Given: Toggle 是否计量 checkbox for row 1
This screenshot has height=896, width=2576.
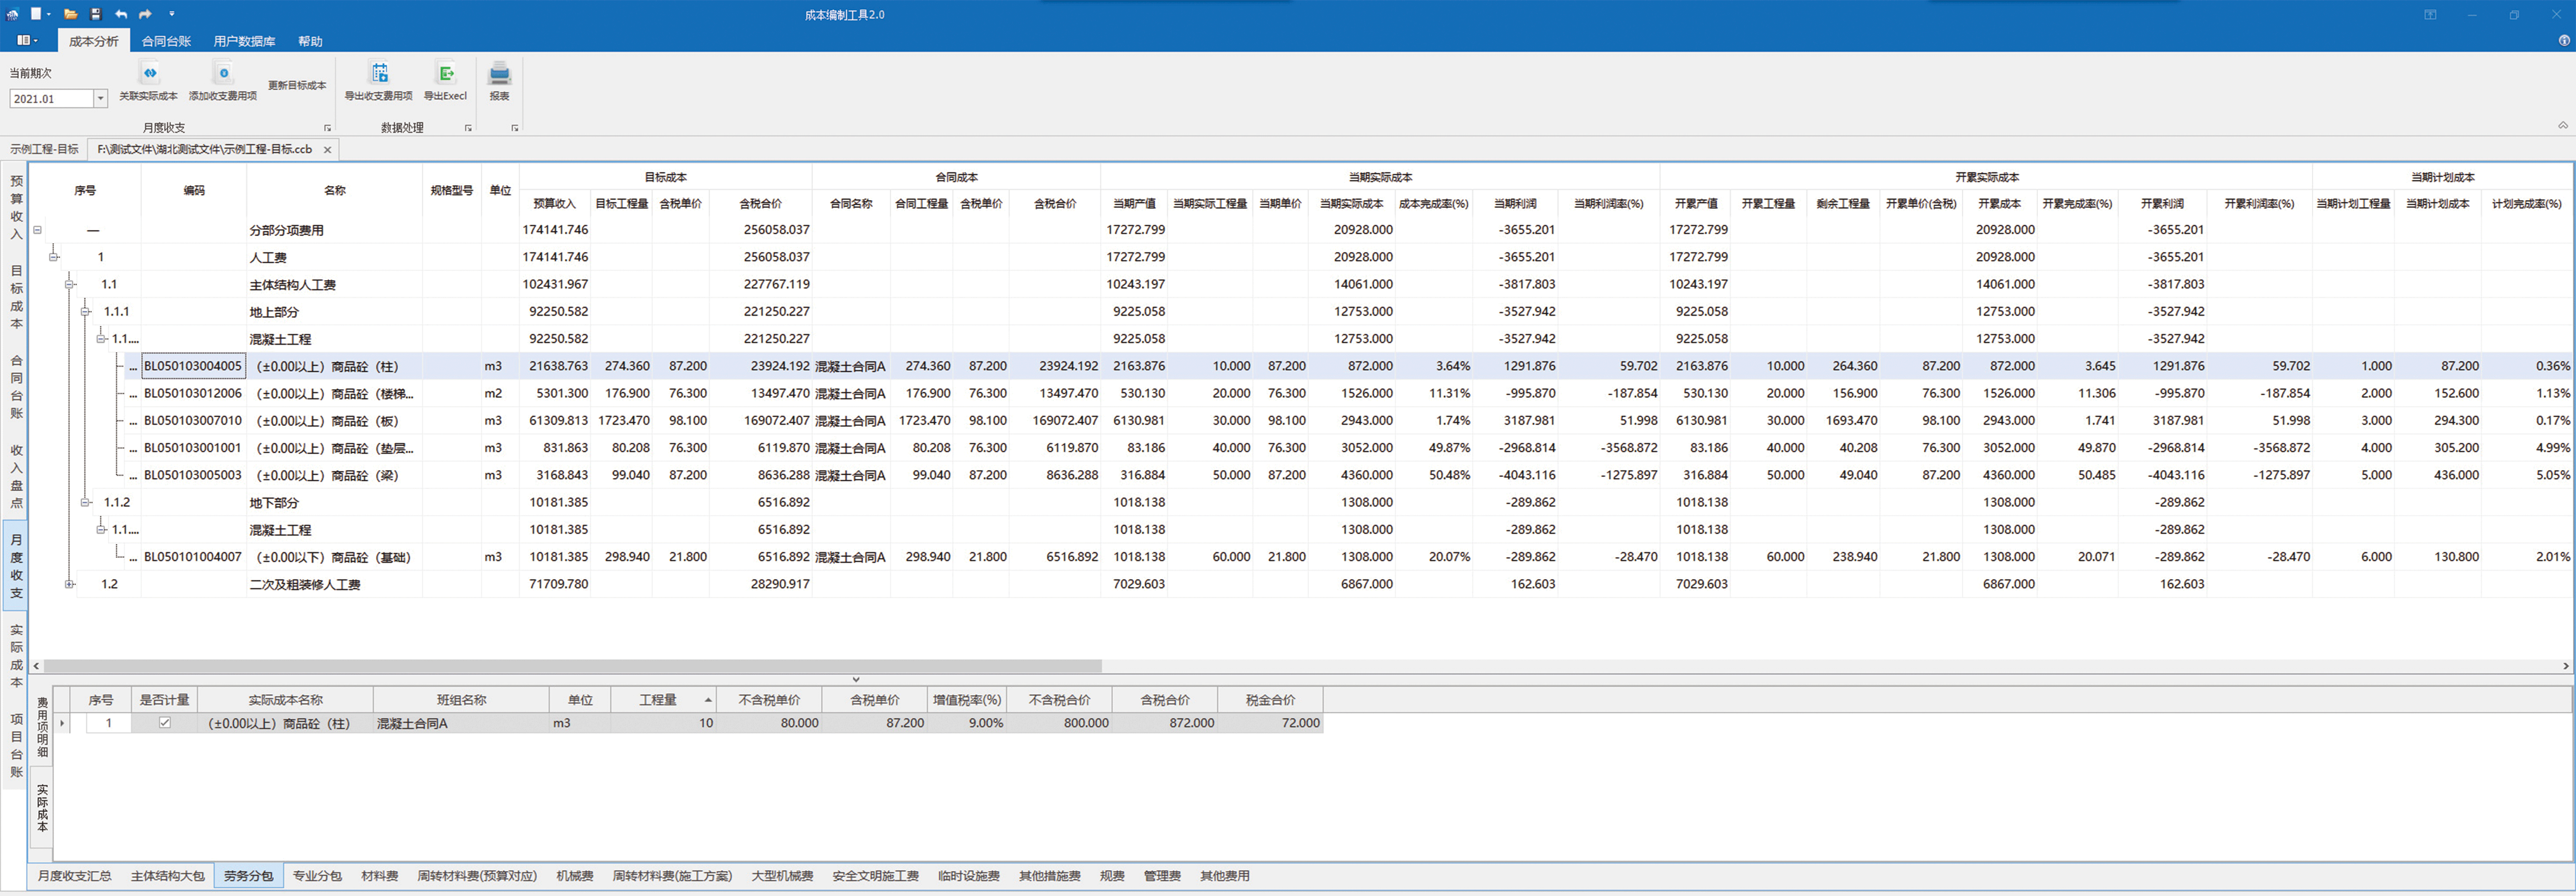Looking at the screenshot, I should point(165,722).
